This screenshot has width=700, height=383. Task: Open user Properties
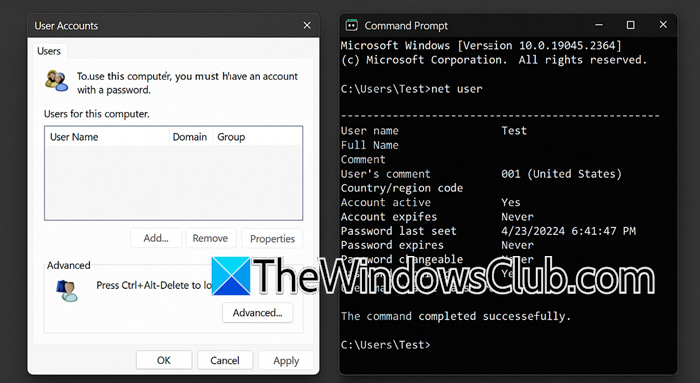(272, 238)
